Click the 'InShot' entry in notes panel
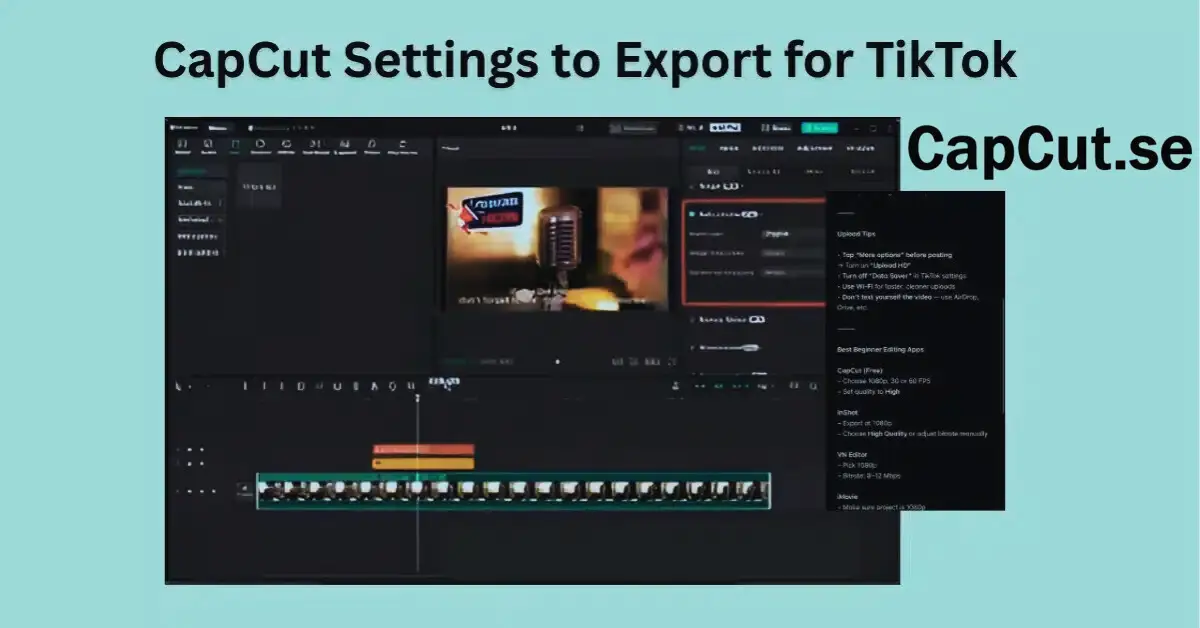 click(847, 412)
